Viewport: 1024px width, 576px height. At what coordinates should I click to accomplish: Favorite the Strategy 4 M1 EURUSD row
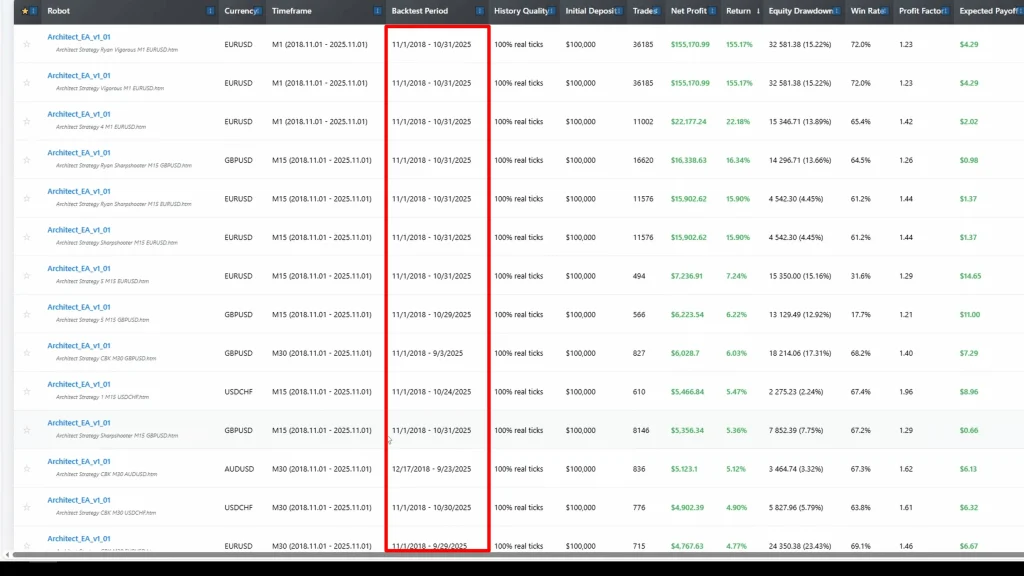click(27, 122)
